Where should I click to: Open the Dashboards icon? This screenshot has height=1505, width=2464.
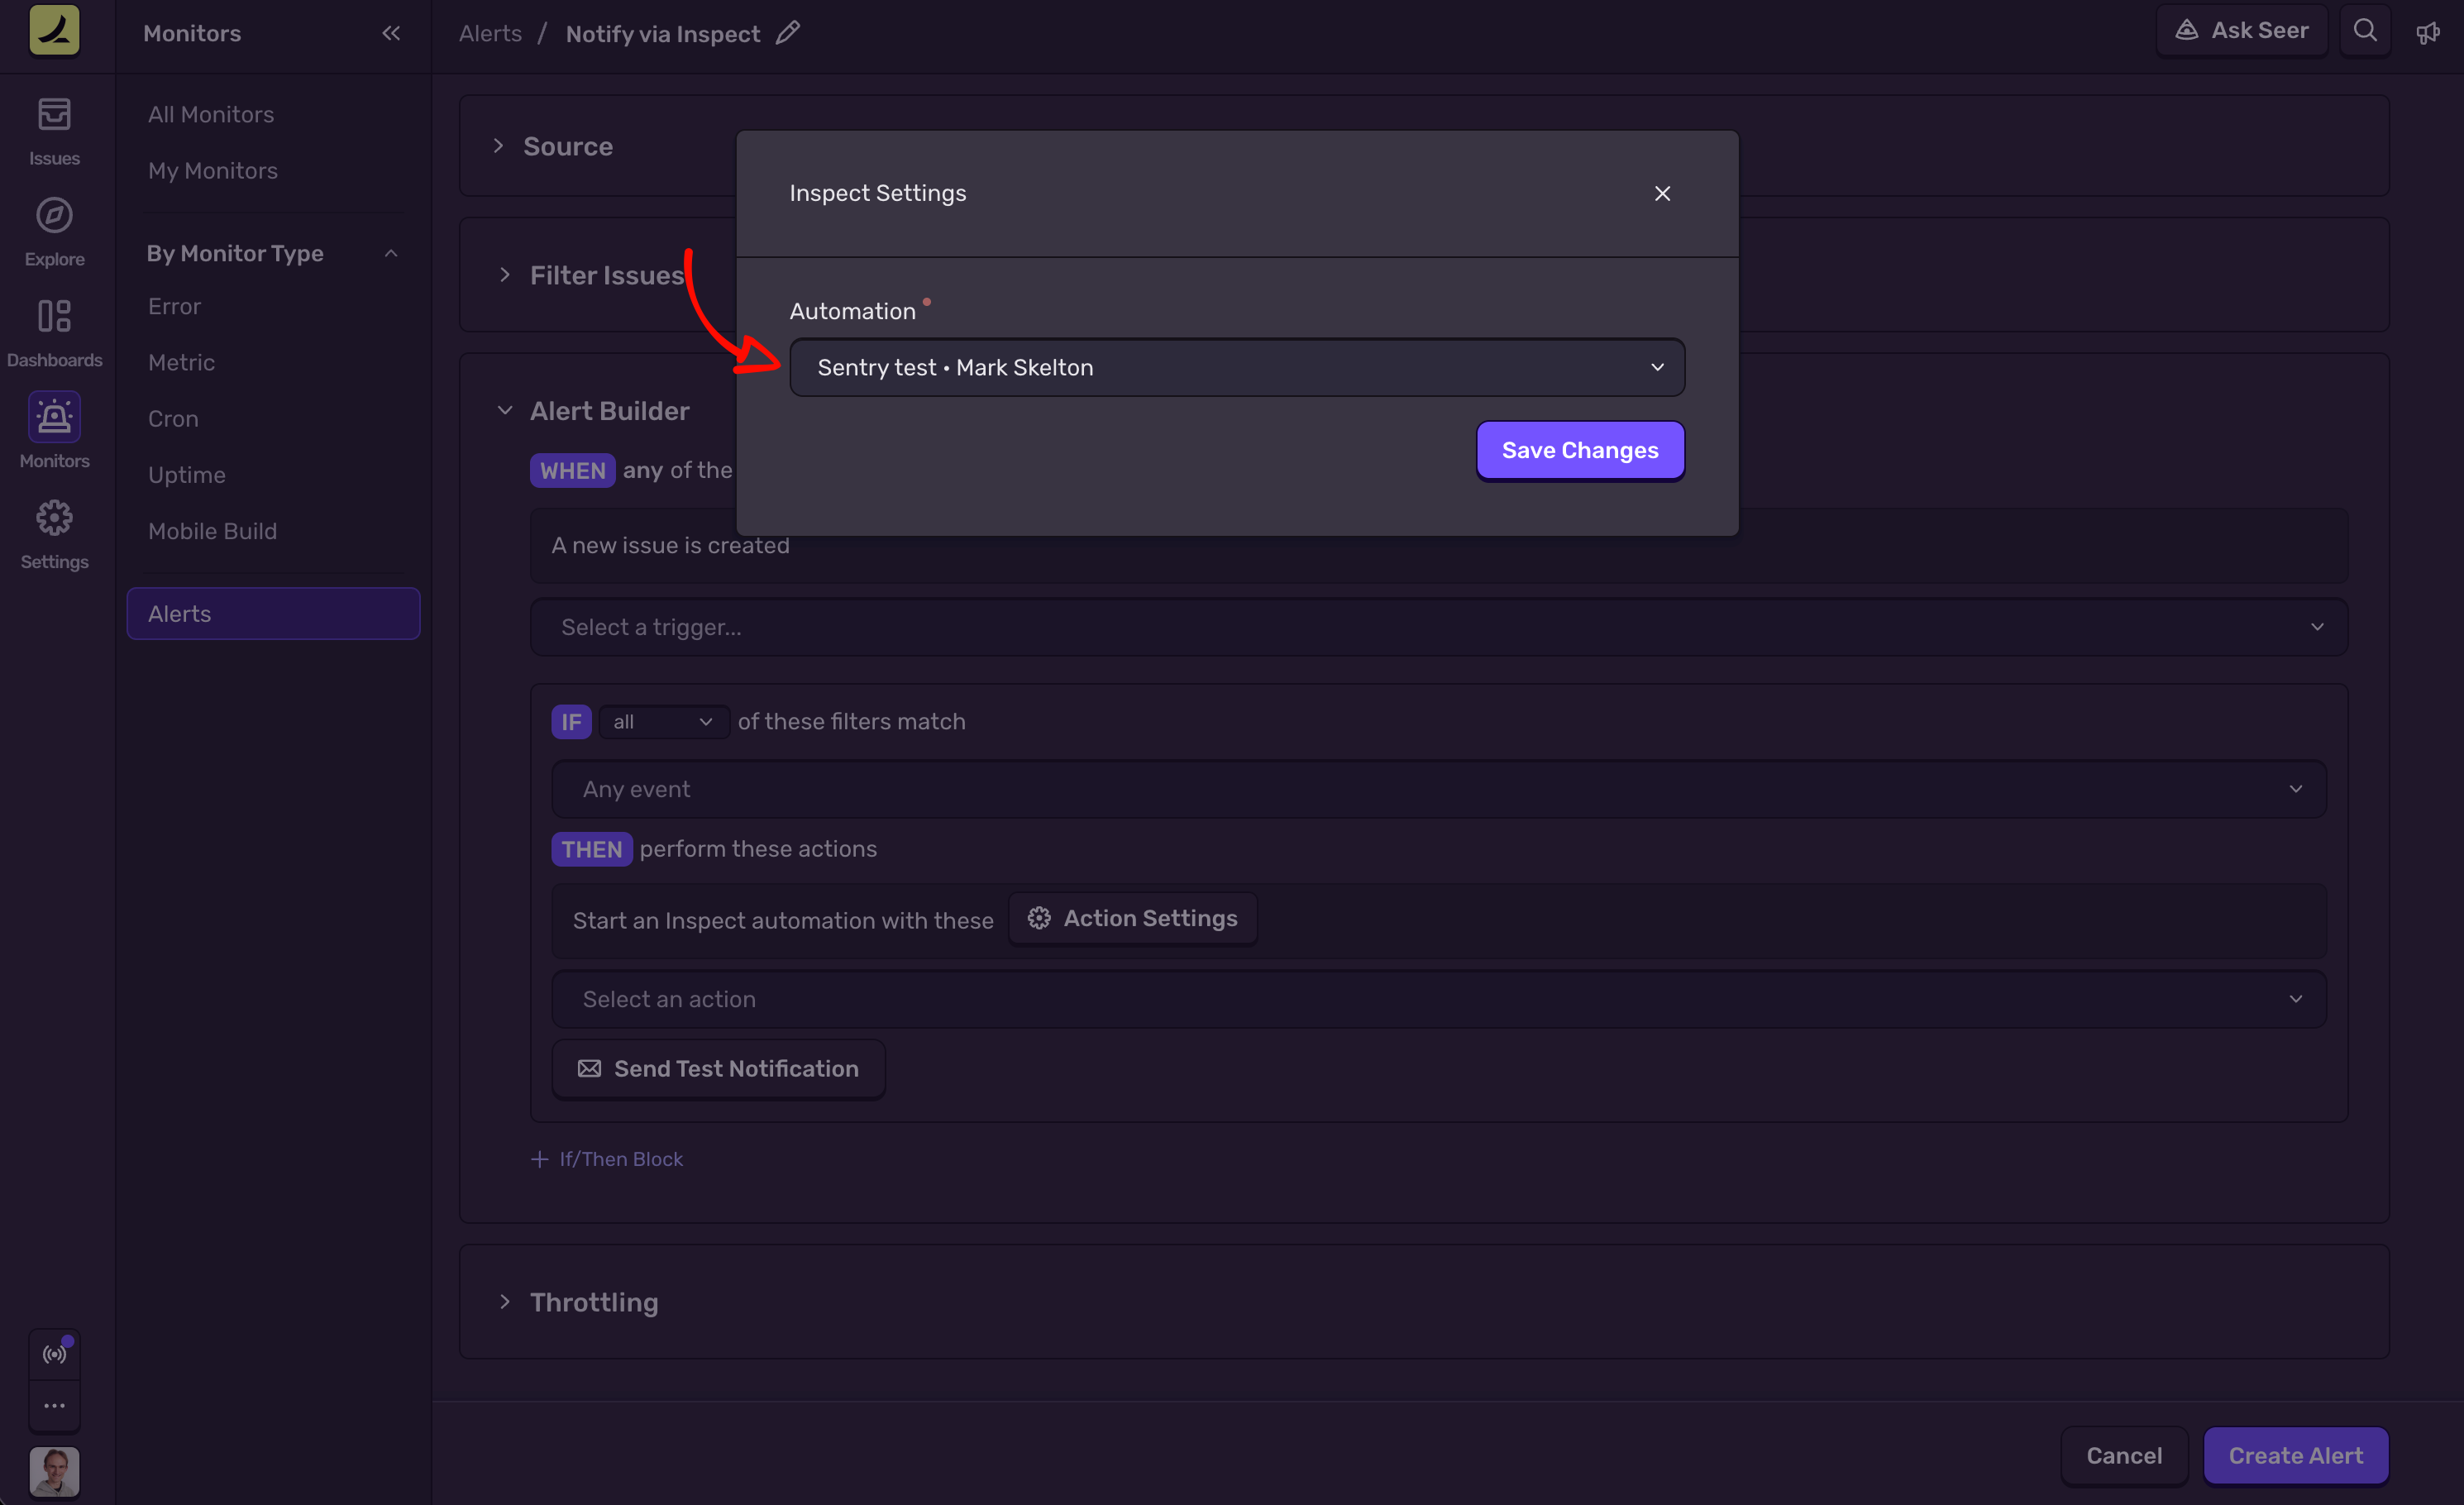(54, 316)
